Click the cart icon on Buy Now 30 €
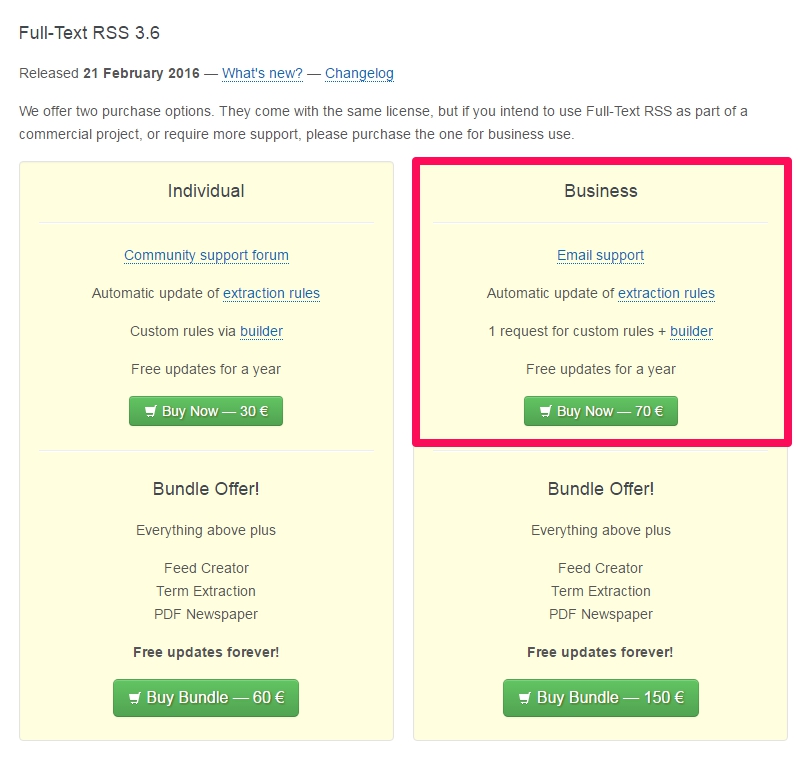 point(150,411)
